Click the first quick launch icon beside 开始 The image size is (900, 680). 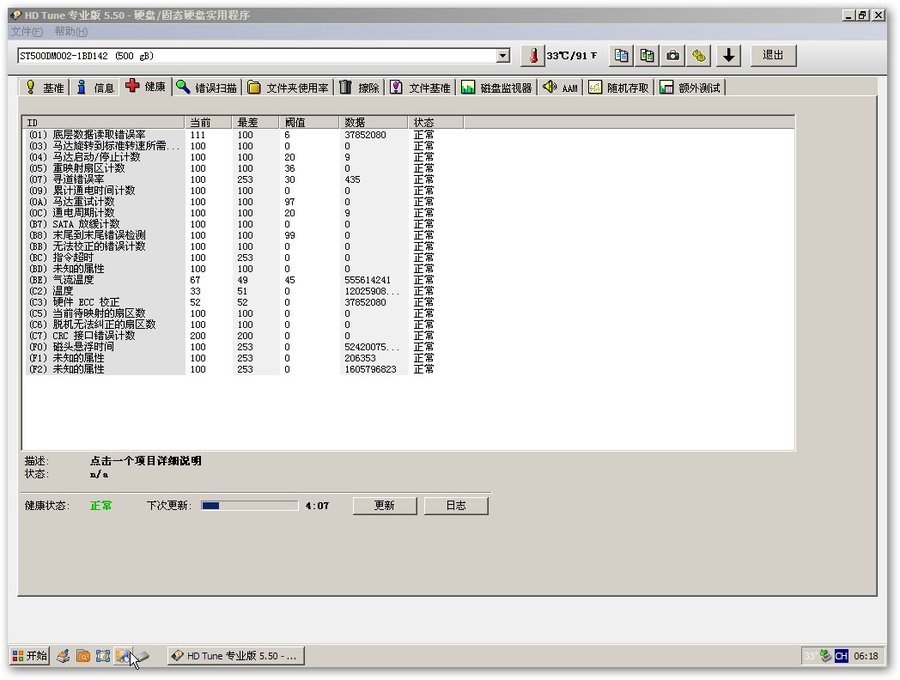pos(63,655)
